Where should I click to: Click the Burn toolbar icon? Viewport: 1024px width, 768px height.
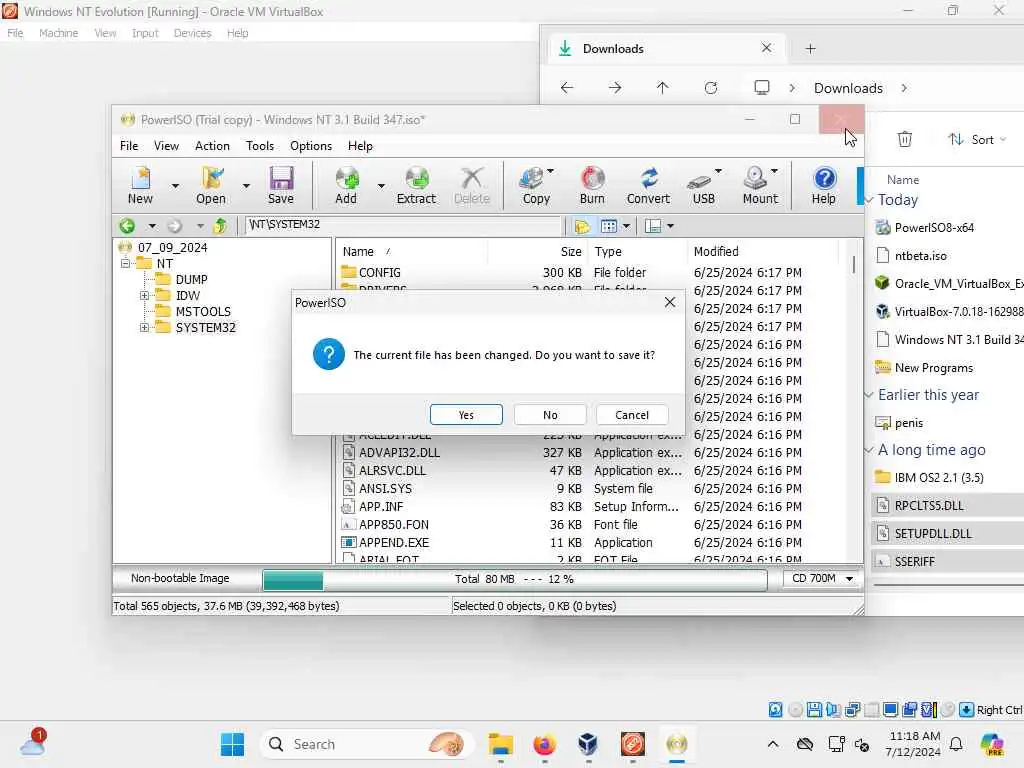tap(592, 185)
